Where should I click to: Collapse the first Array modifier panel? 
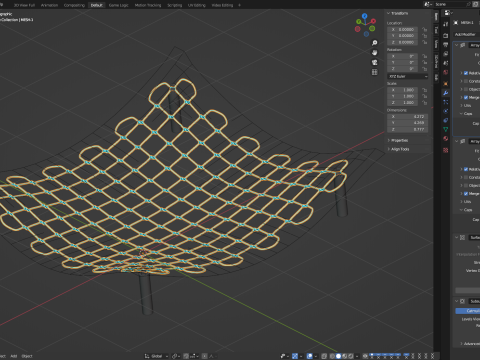pyautogui.click(x=457, y=45)
